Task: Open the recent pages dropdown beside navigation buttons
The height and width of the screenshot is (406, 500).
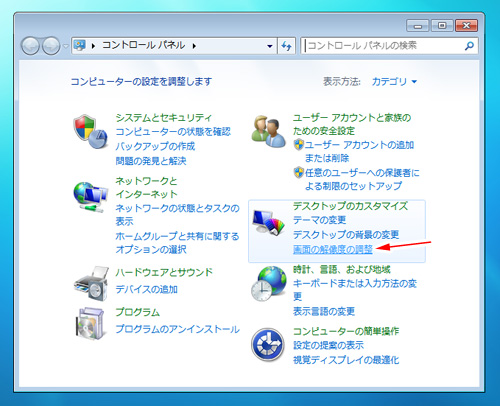Action: (66, 46)
